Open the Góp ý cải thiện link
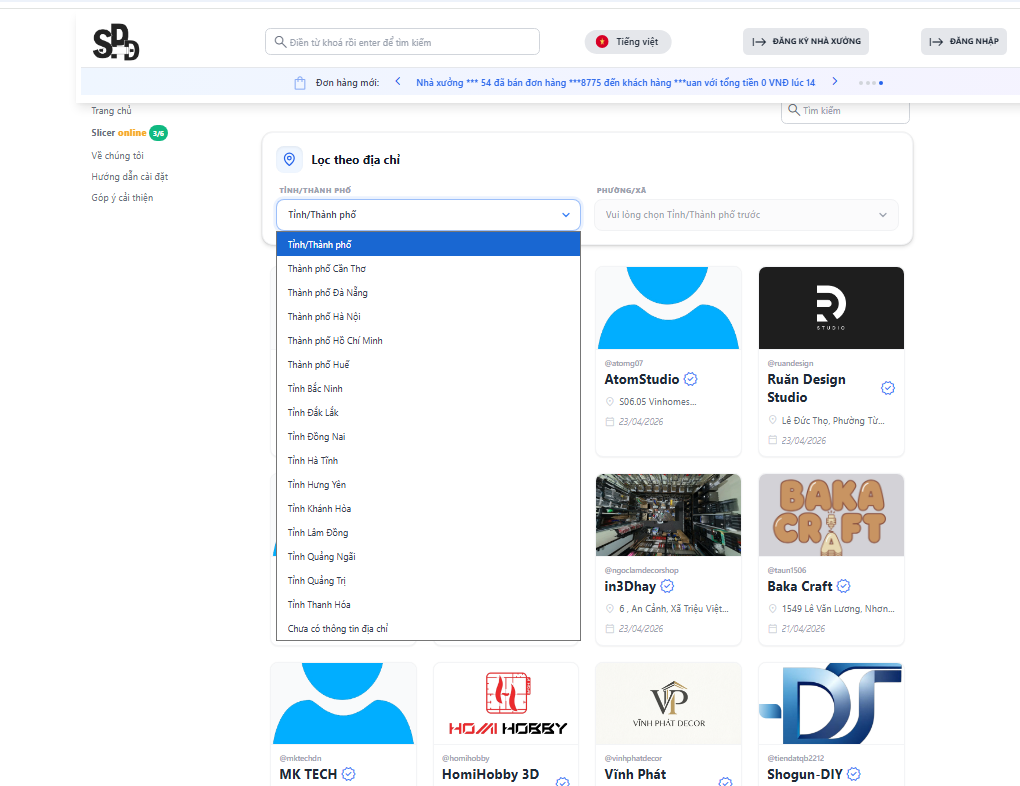Screen dimensions: 1020x786 (x=122, y=198)
